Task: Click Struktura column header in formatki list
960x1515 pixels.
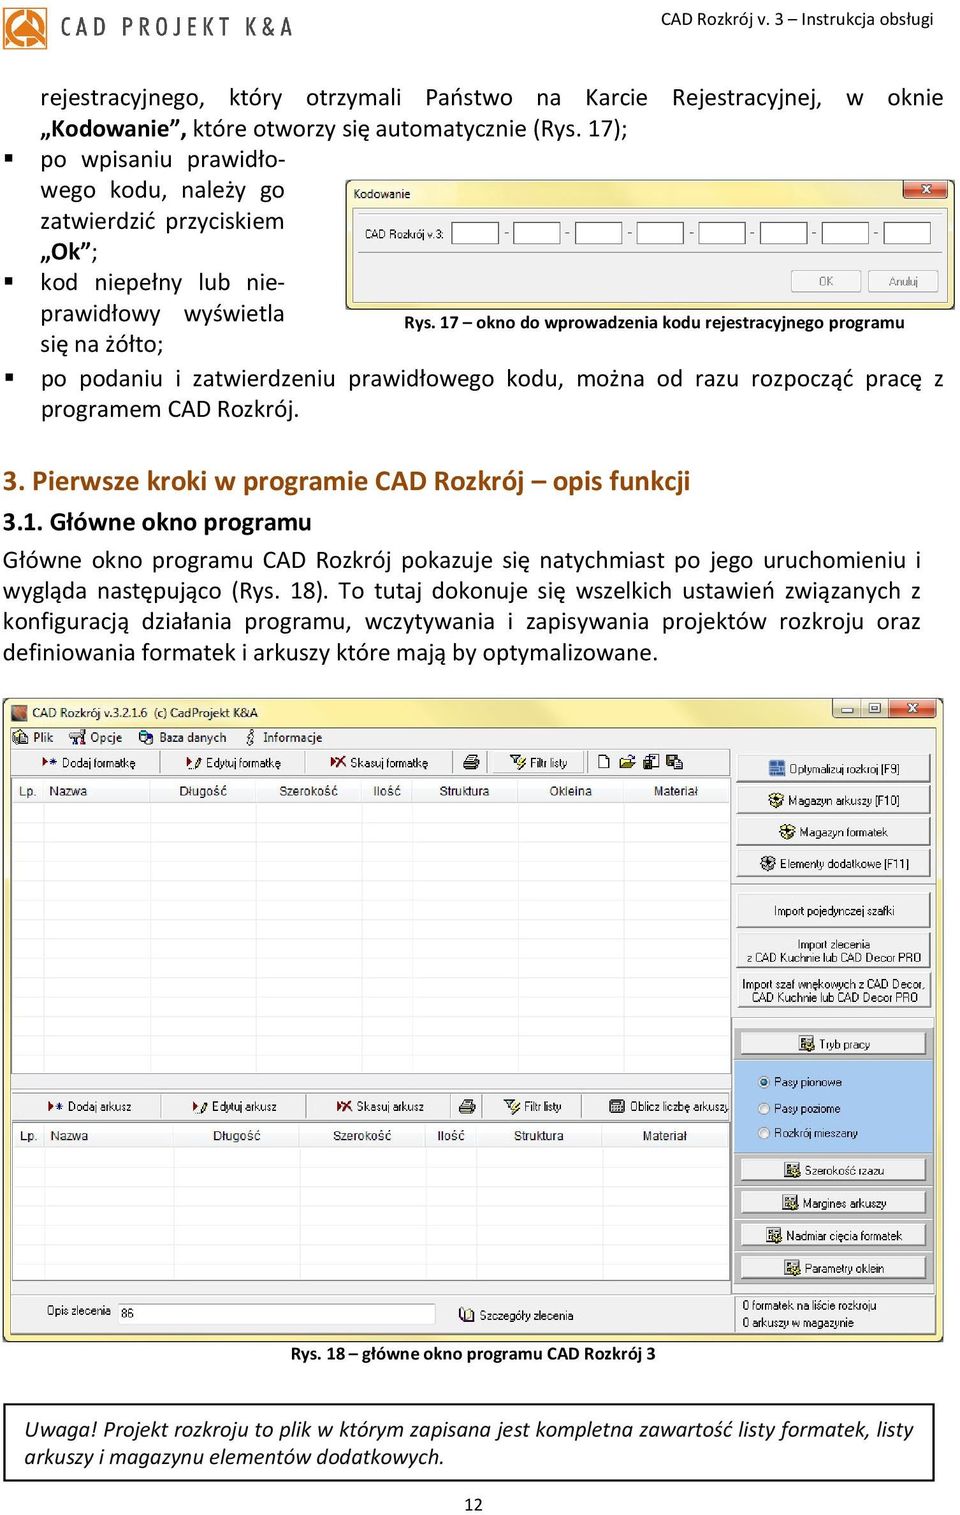Action: pyautogui.click(x=465, y=790)
